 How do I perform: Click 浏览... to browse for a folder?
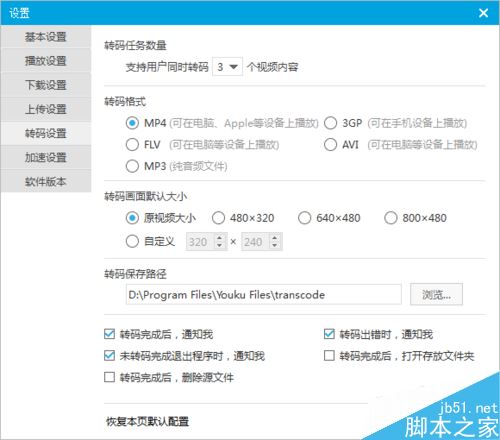tap(436, 294)
